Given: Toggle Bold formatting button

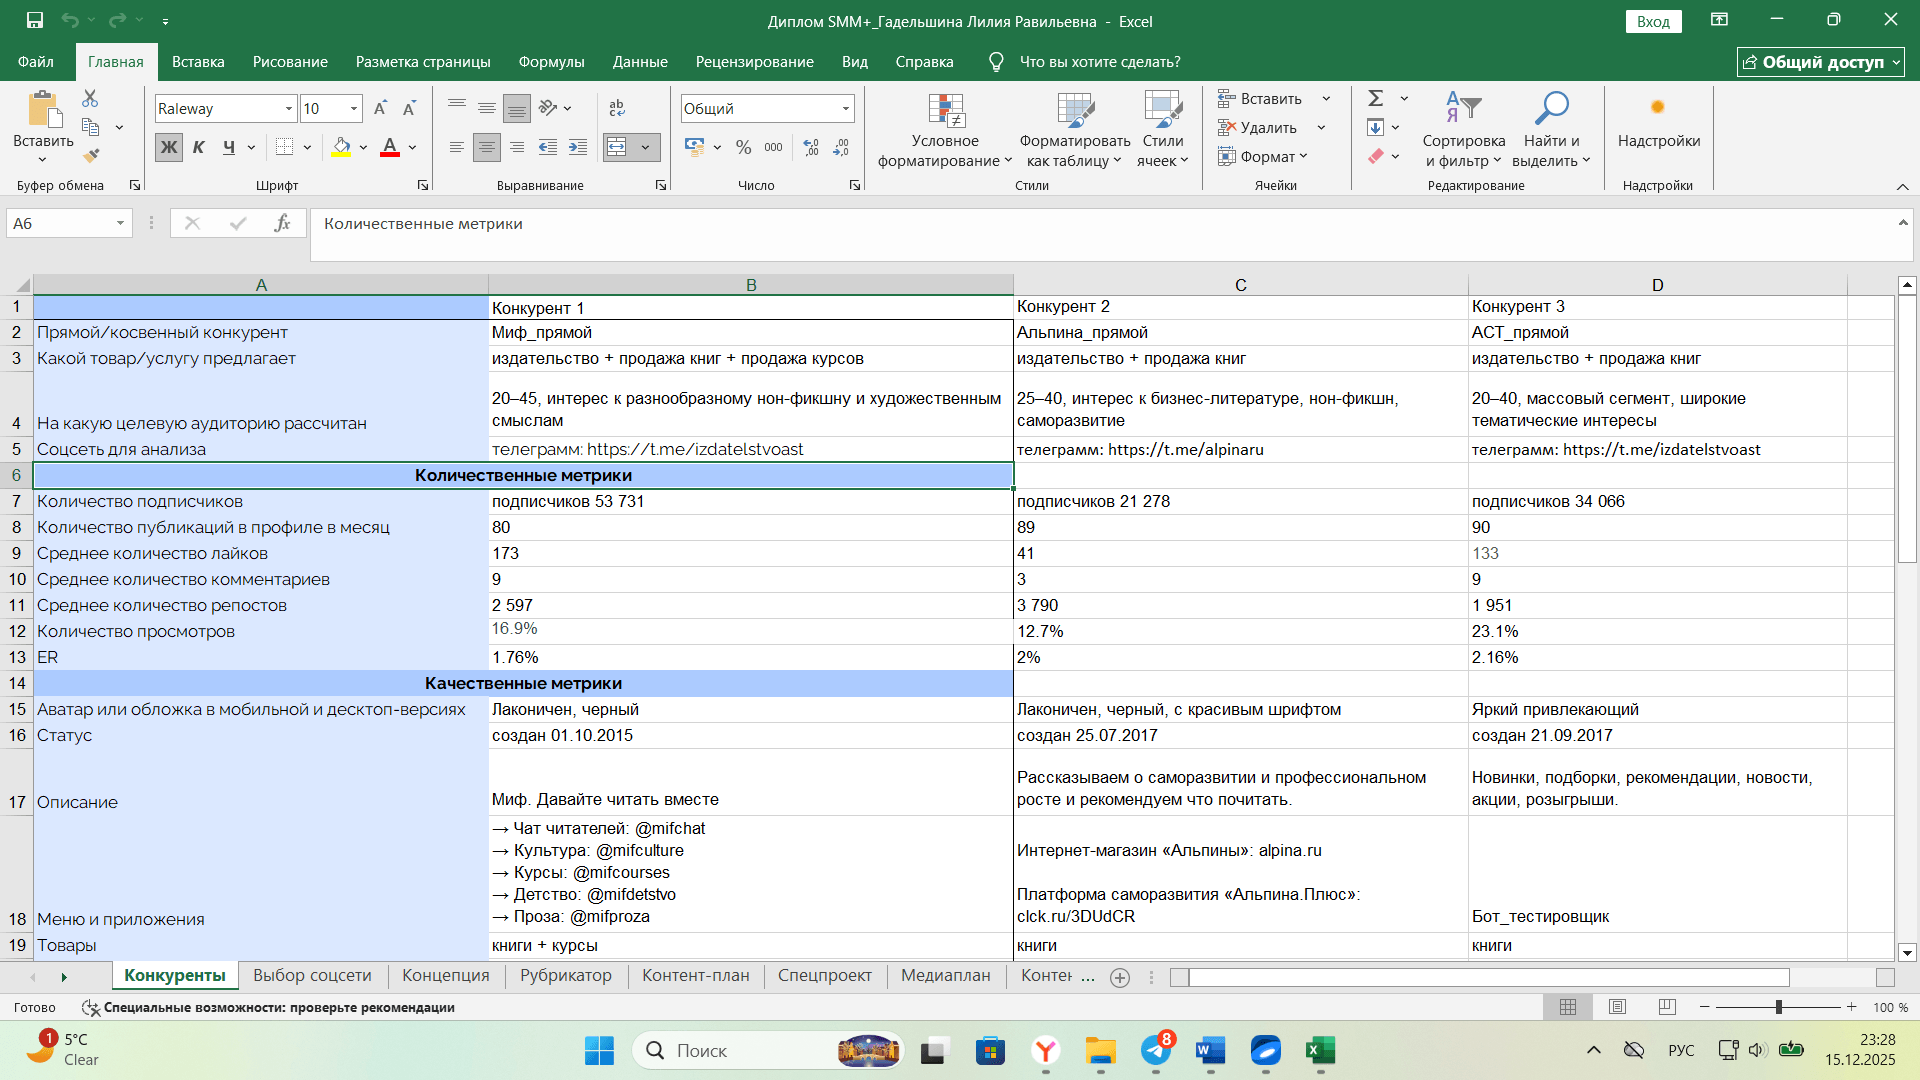Looking at the screenshot, I should (169, 147).
